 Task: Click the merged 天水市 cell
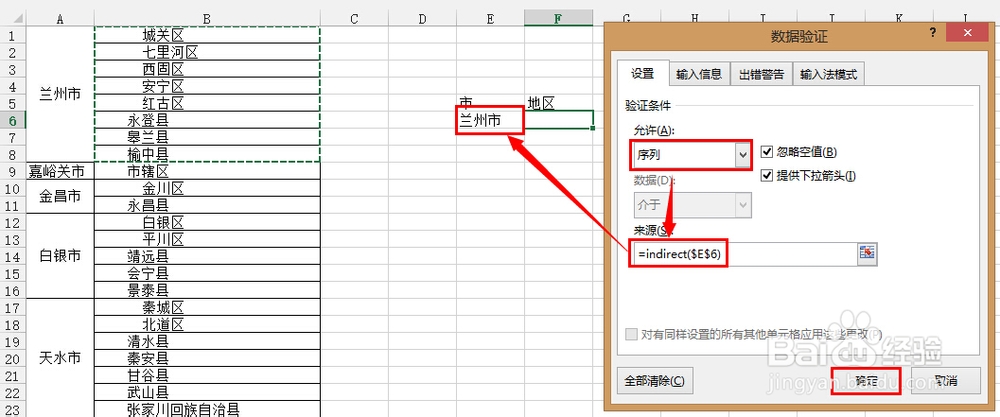(x=60, y=358)
